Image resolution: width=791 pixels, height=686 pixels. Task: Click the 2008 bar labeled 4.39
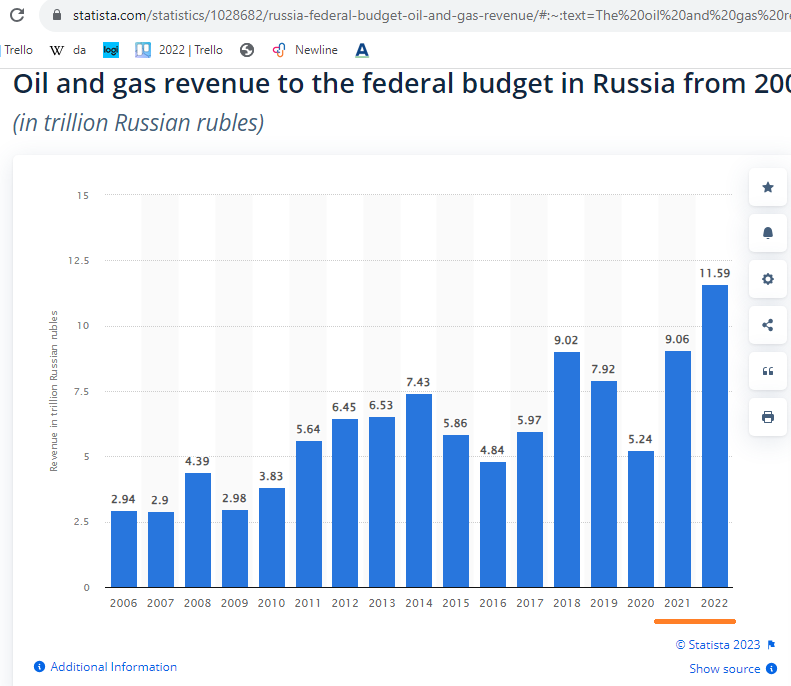(x=198, y=530)
